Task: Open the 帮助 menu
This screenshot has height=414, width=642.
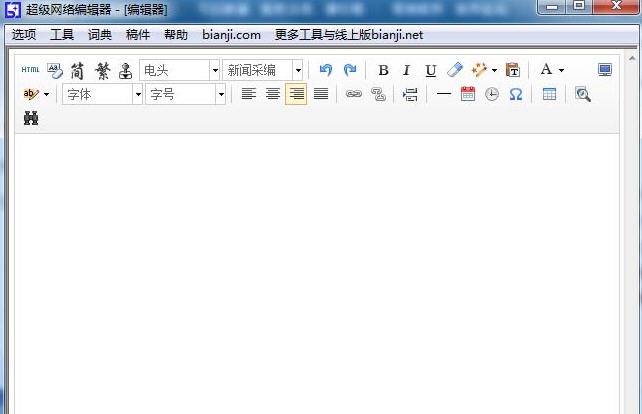Action: coord(176,35)
